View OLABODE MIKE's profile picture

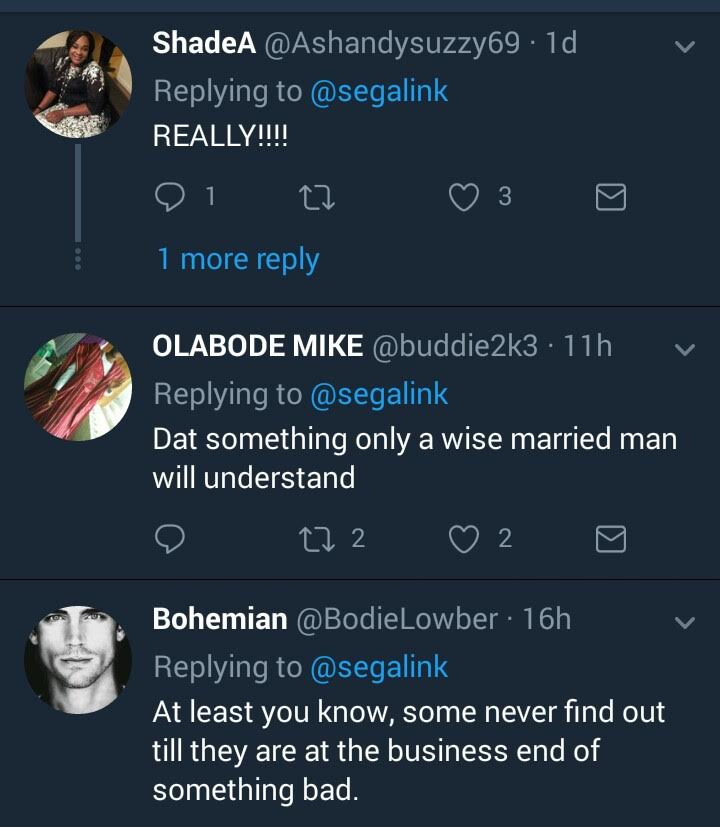pyautogui.click(x=77, y=386)
